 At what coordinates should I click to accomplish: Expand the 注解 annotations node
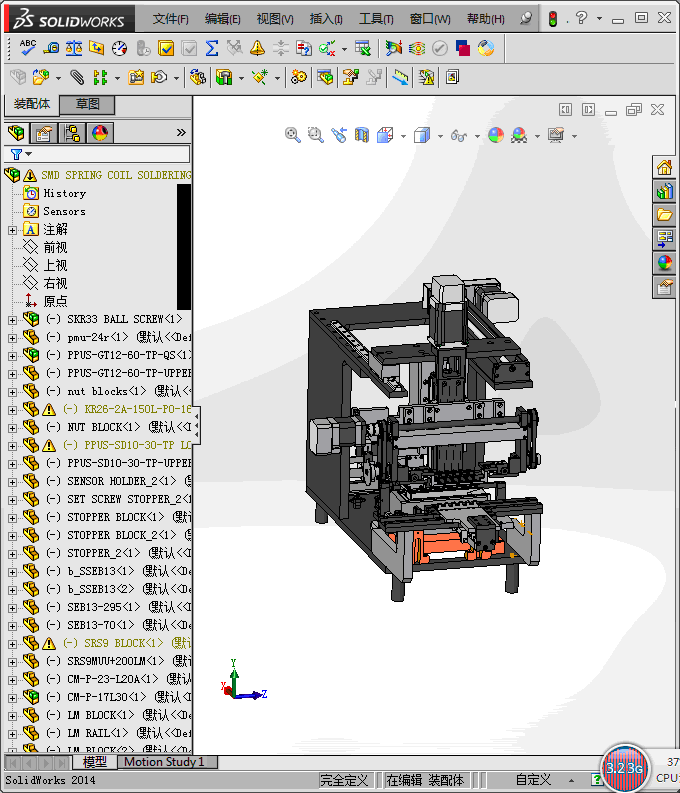pos(13,230)
